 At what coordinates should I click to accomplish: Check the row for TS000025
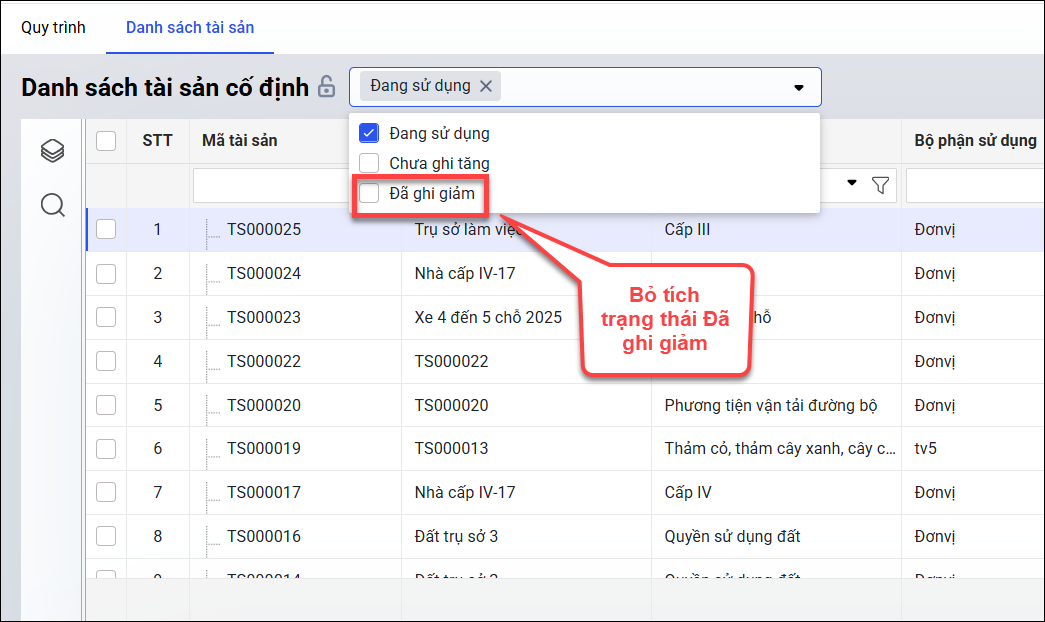coord(106,229)
